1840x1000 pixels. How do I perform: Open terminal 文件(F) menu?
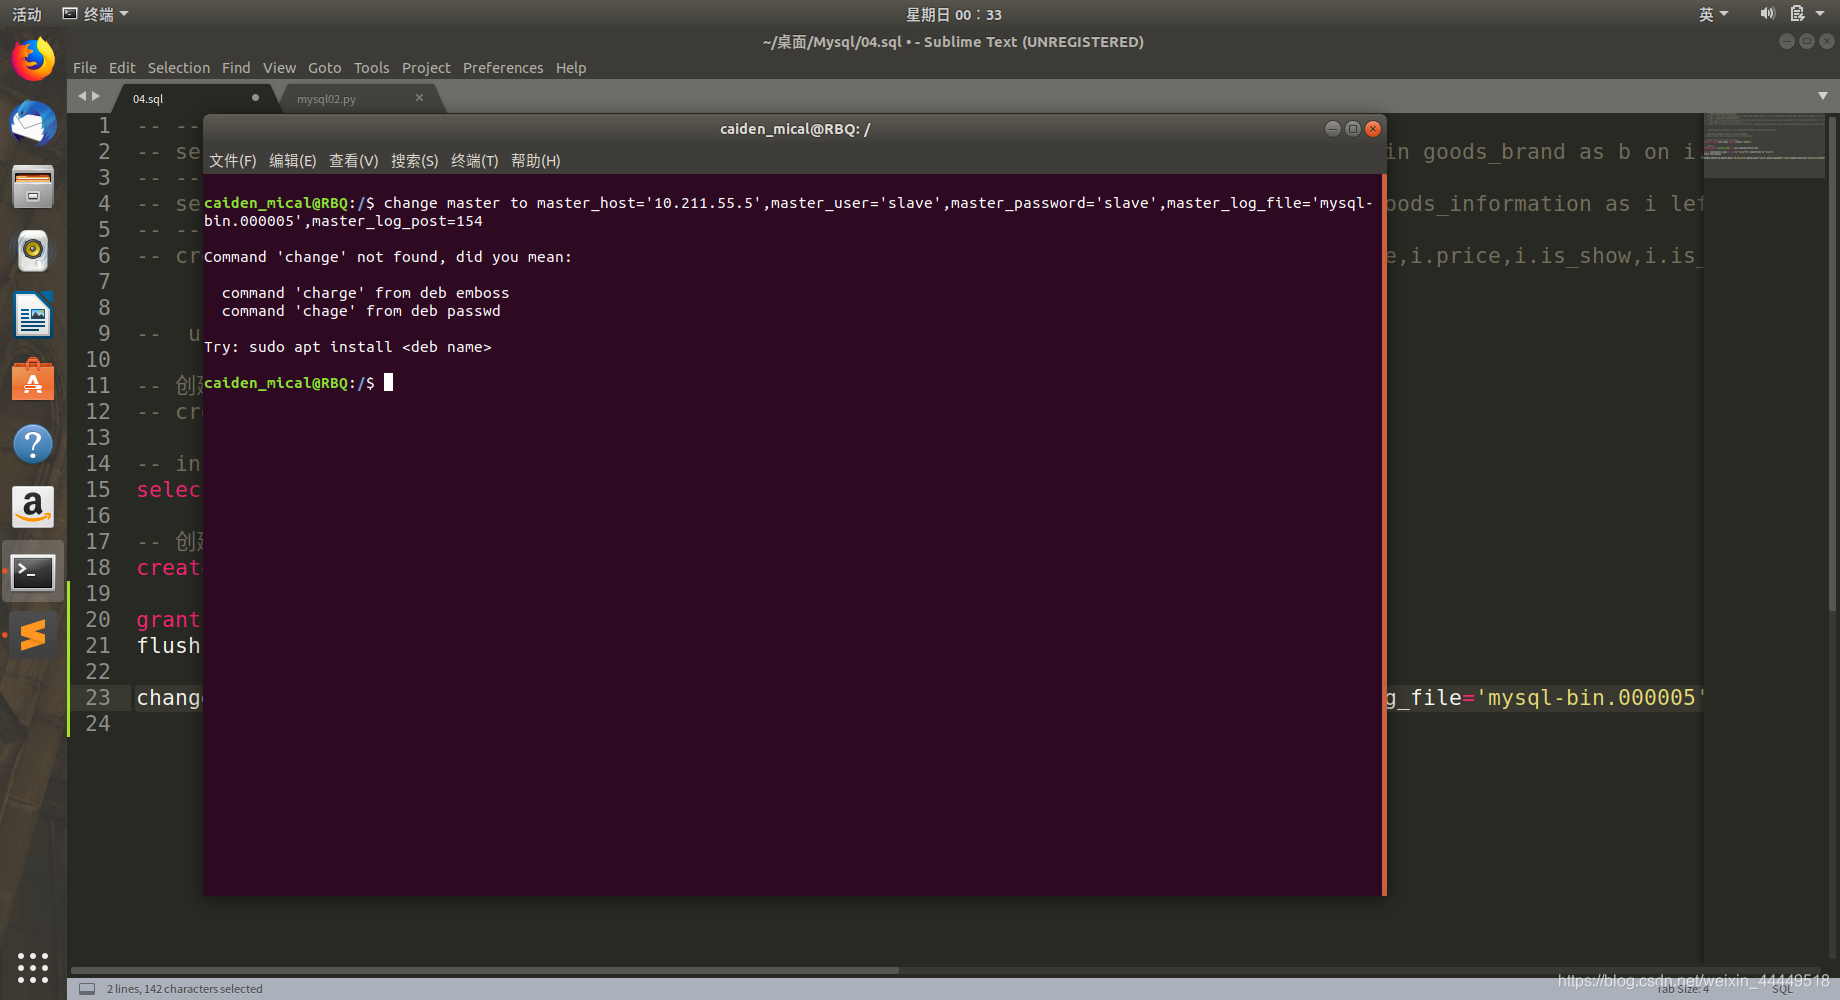pyautogui.click(x=232, y=161)
